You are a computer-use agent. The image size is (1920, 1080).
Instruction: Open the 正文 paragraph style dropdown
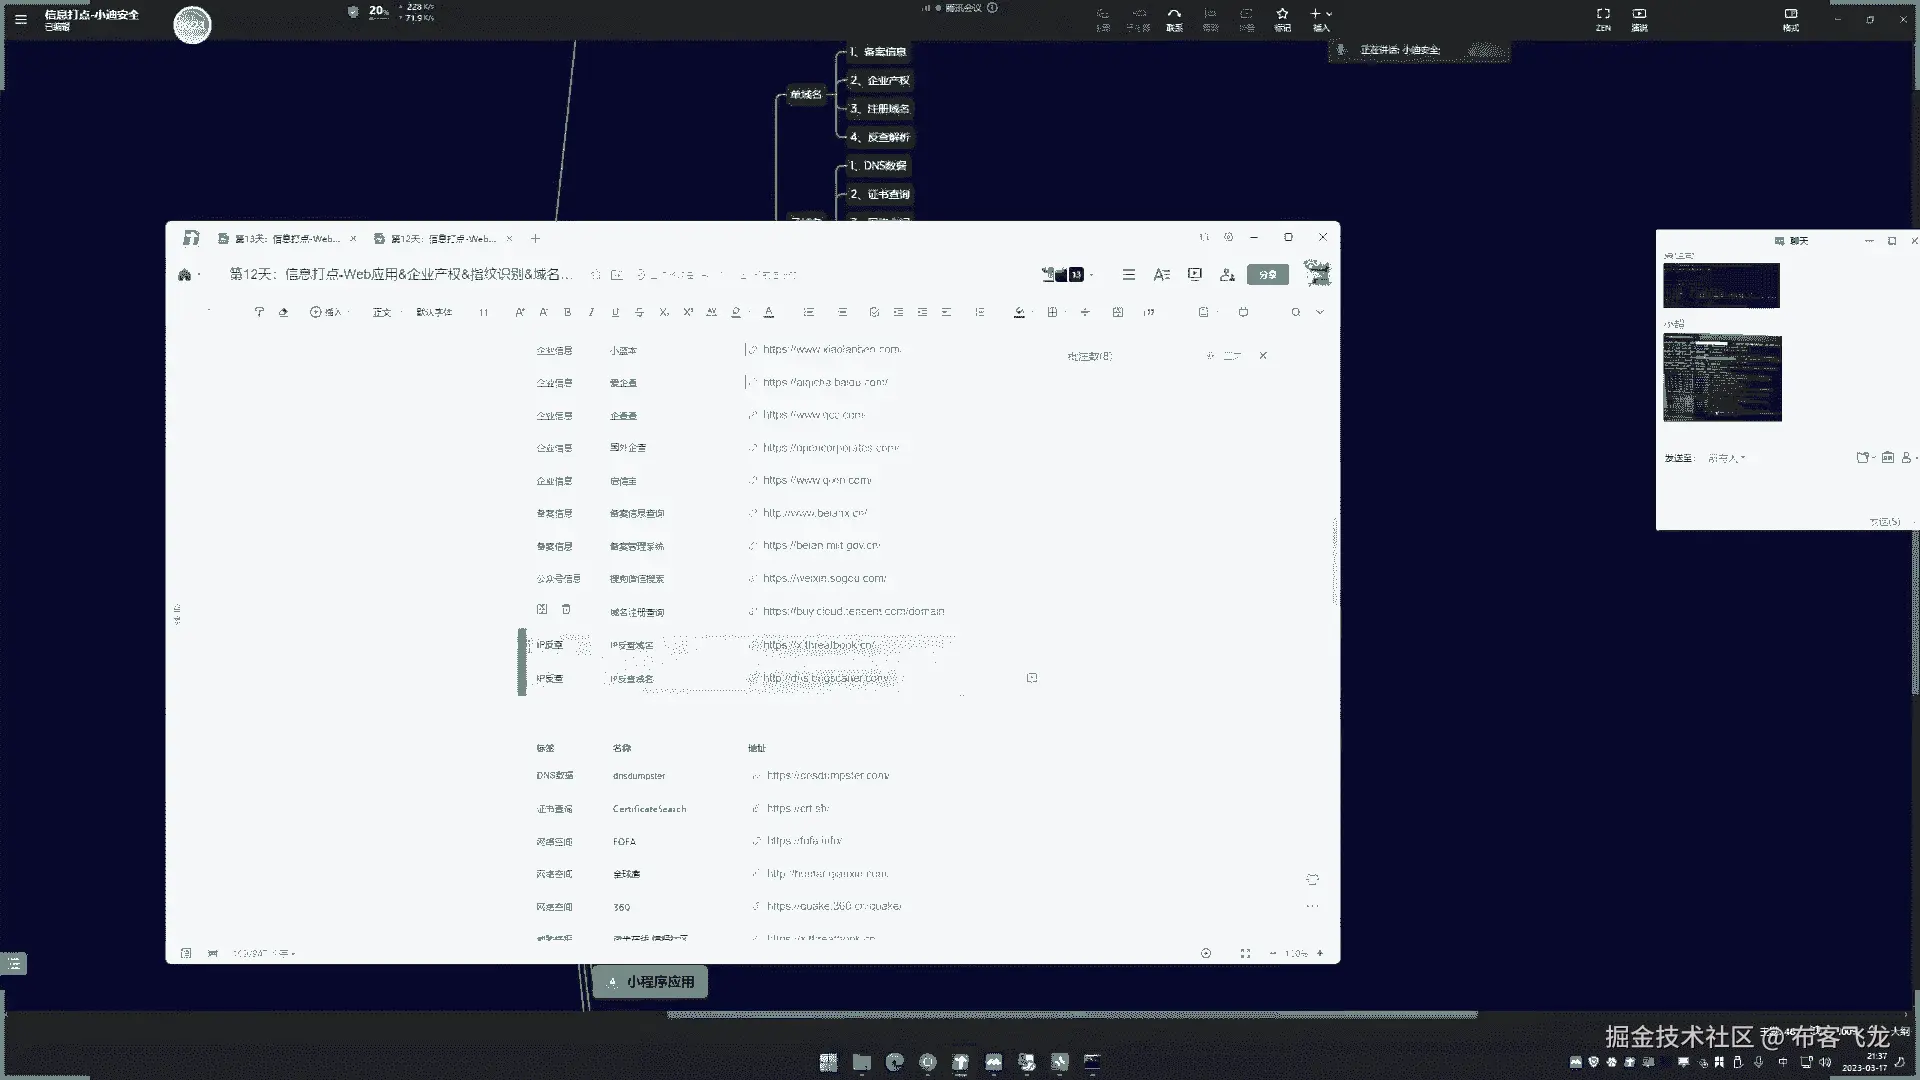click(x=383, y=312)
